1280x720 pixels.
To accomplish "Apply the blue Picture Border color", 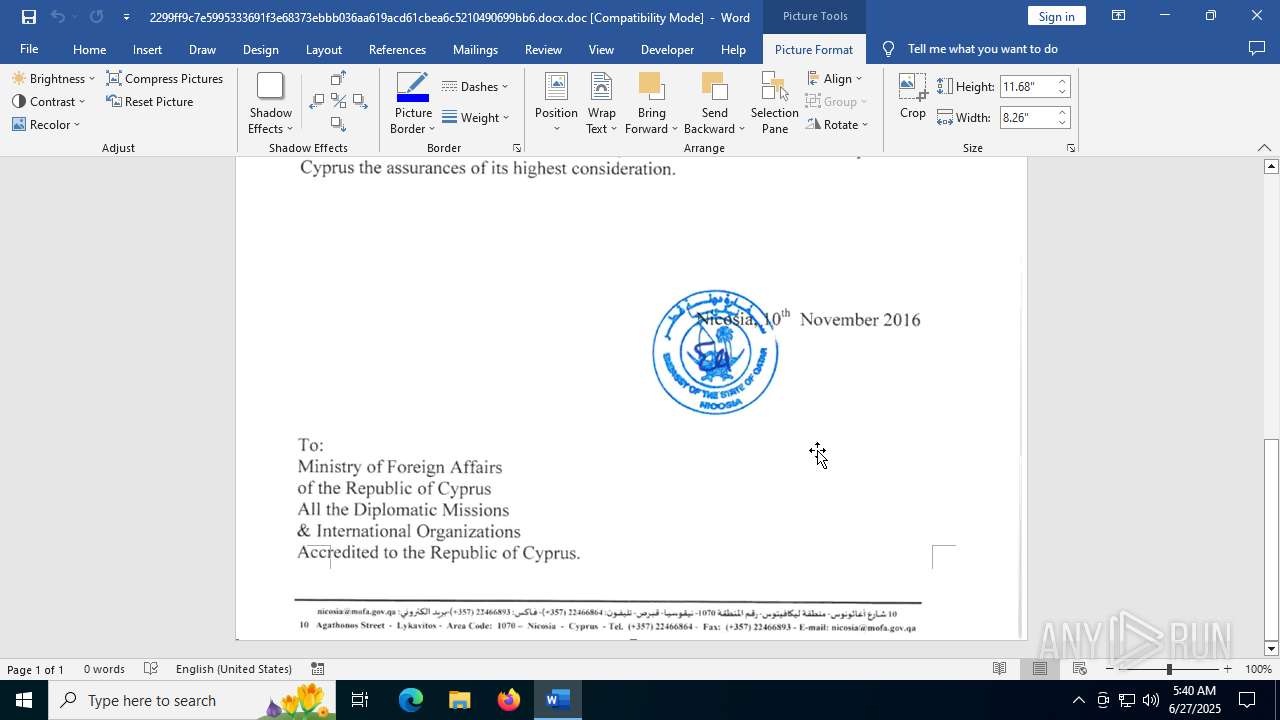I will tap(413, 87).
